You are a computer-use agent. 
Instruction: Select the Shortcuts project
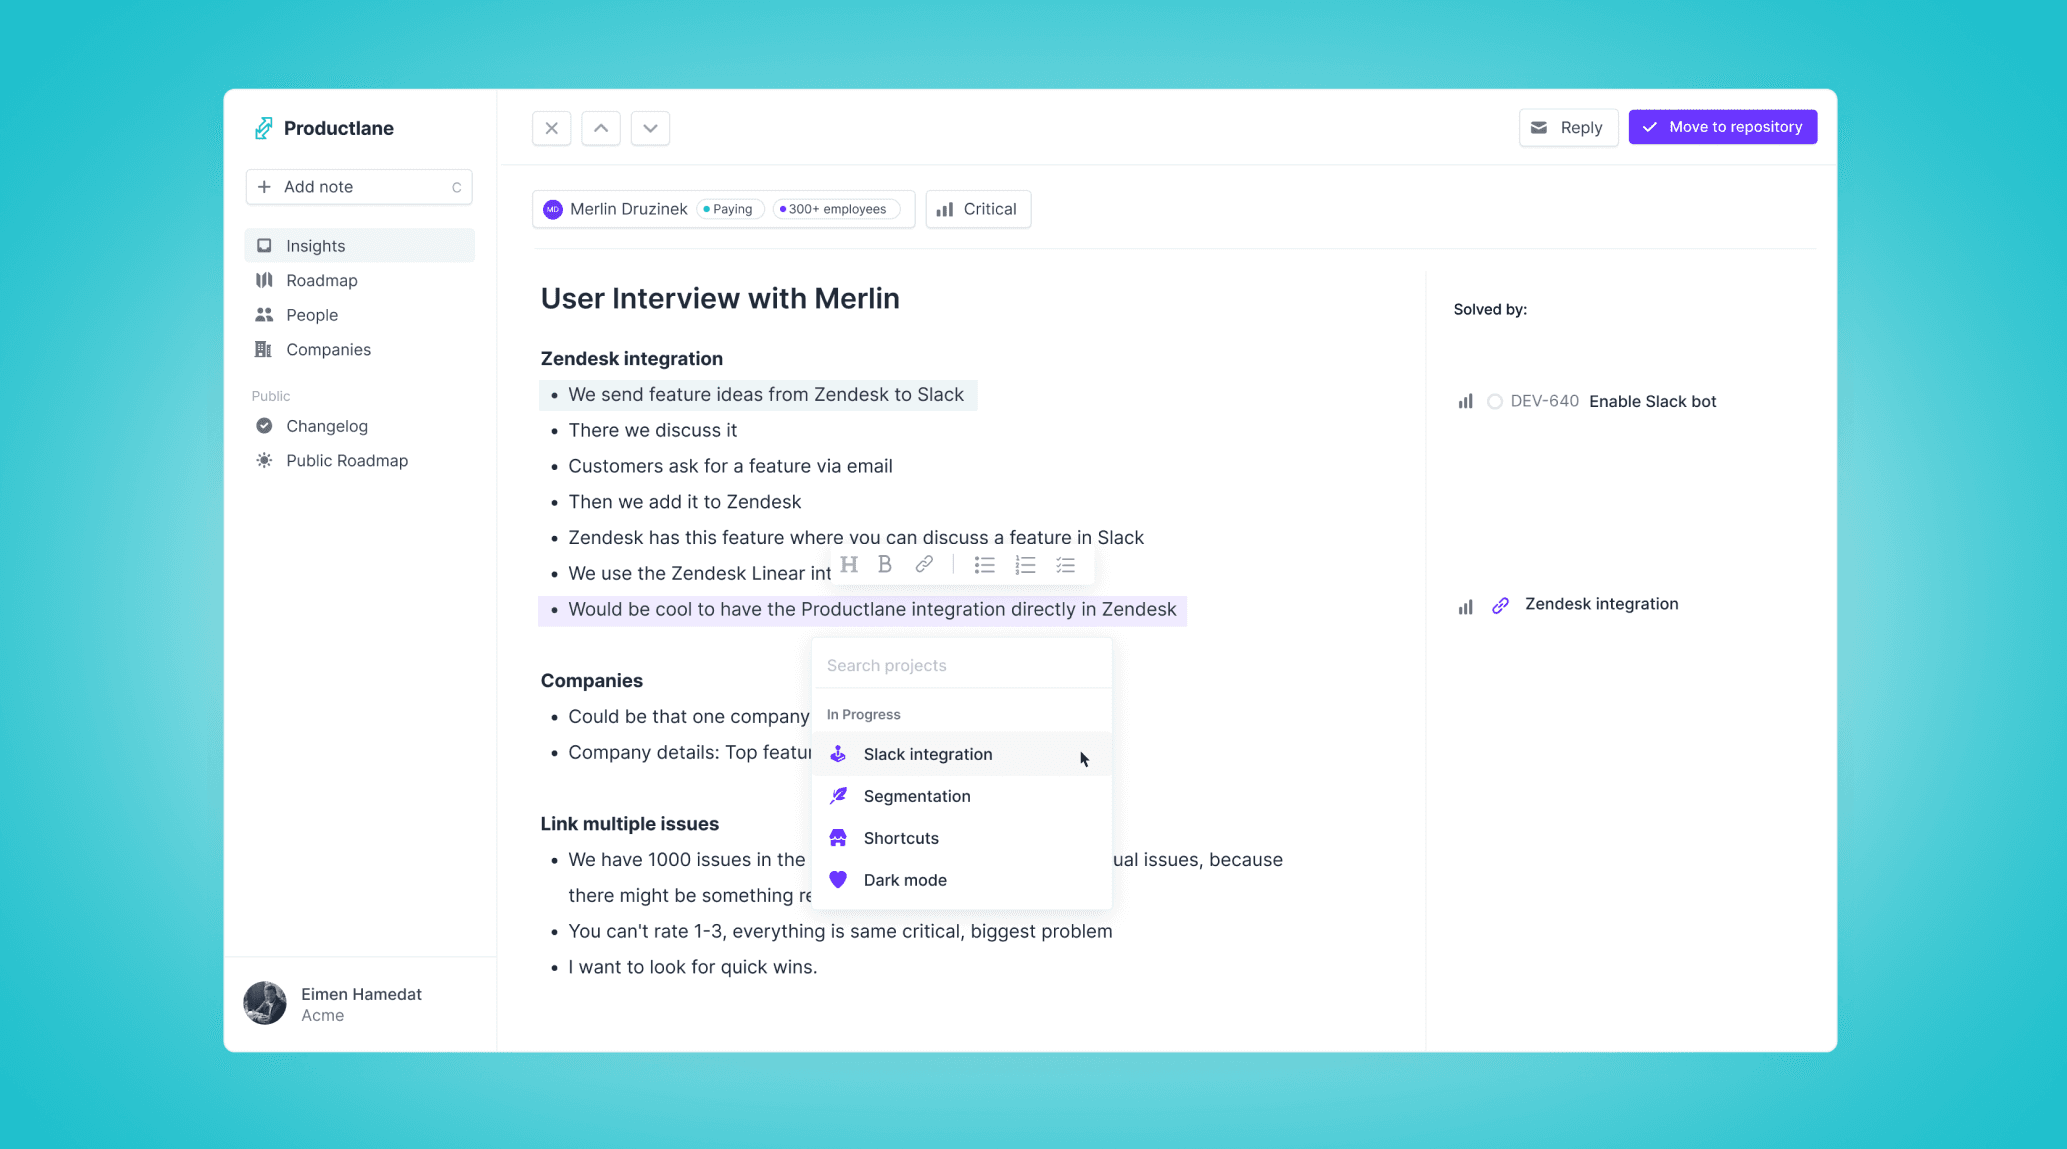coord(962,838)
